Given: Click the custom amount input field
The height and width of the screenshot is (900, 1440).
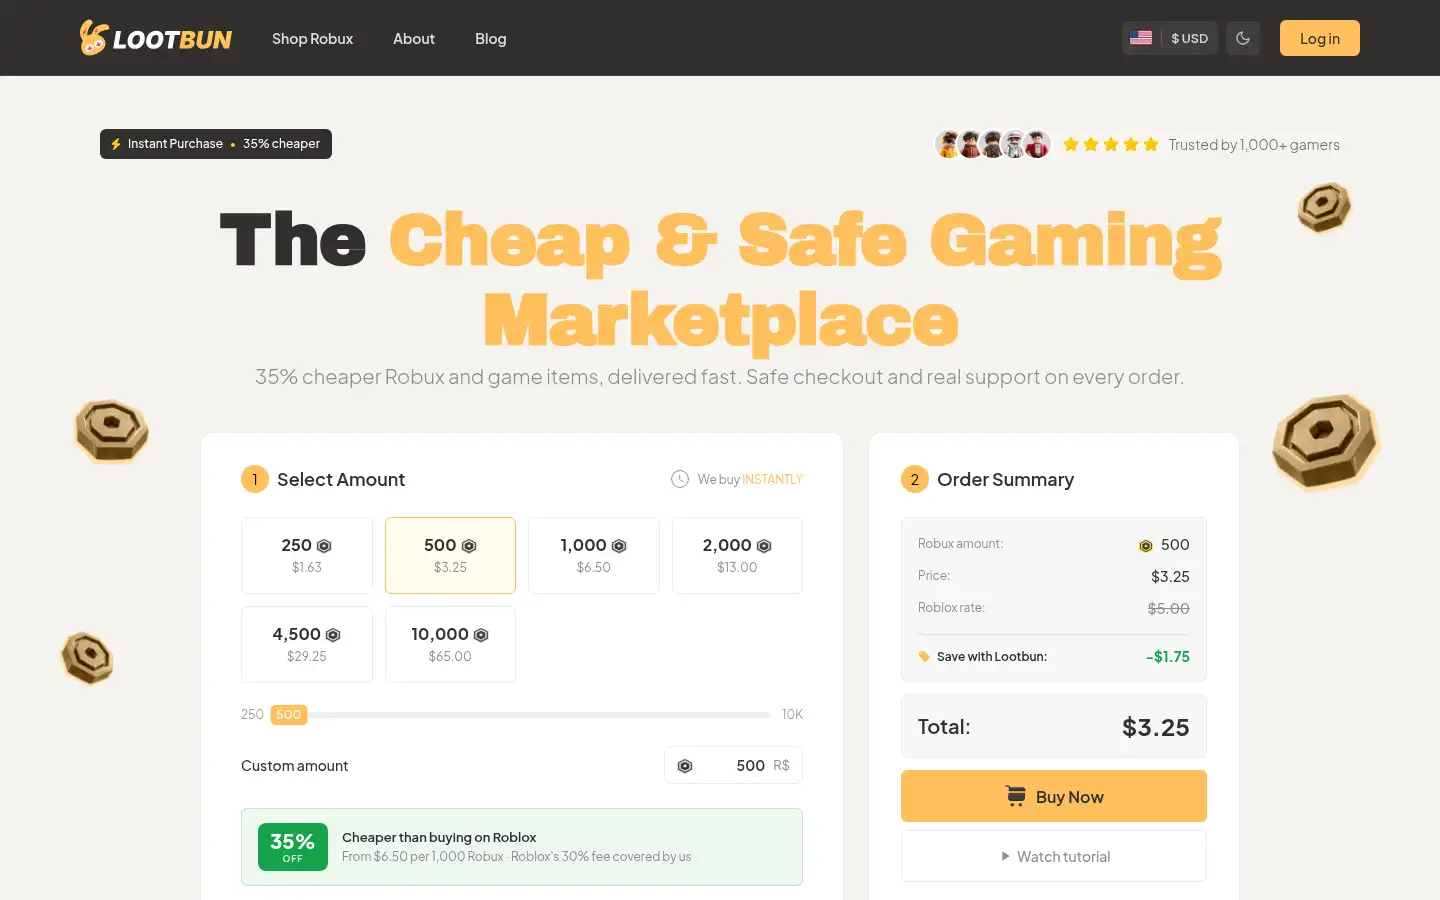Looking at the screenshot, I should click(x=733, y=765).
